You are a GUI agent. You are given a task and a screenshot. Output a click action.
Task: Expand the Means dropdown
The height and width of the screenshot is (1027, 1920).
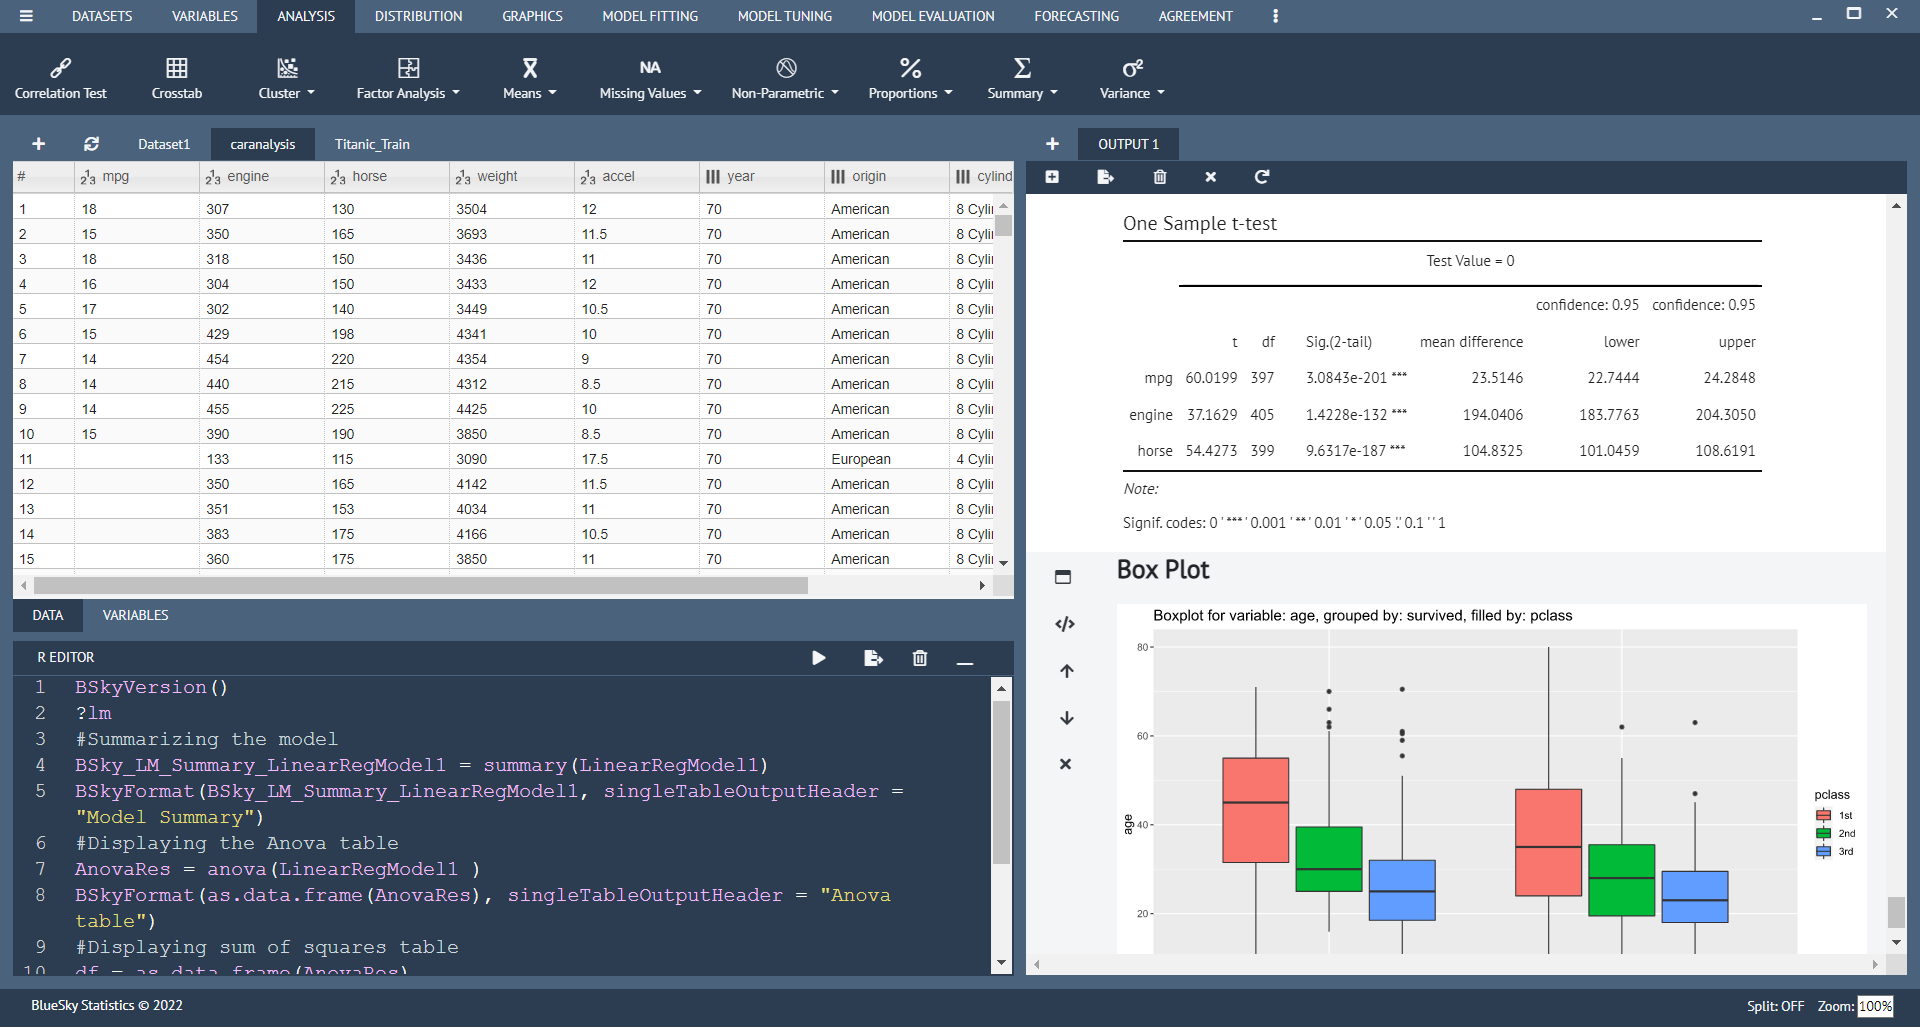pos(529,78)
